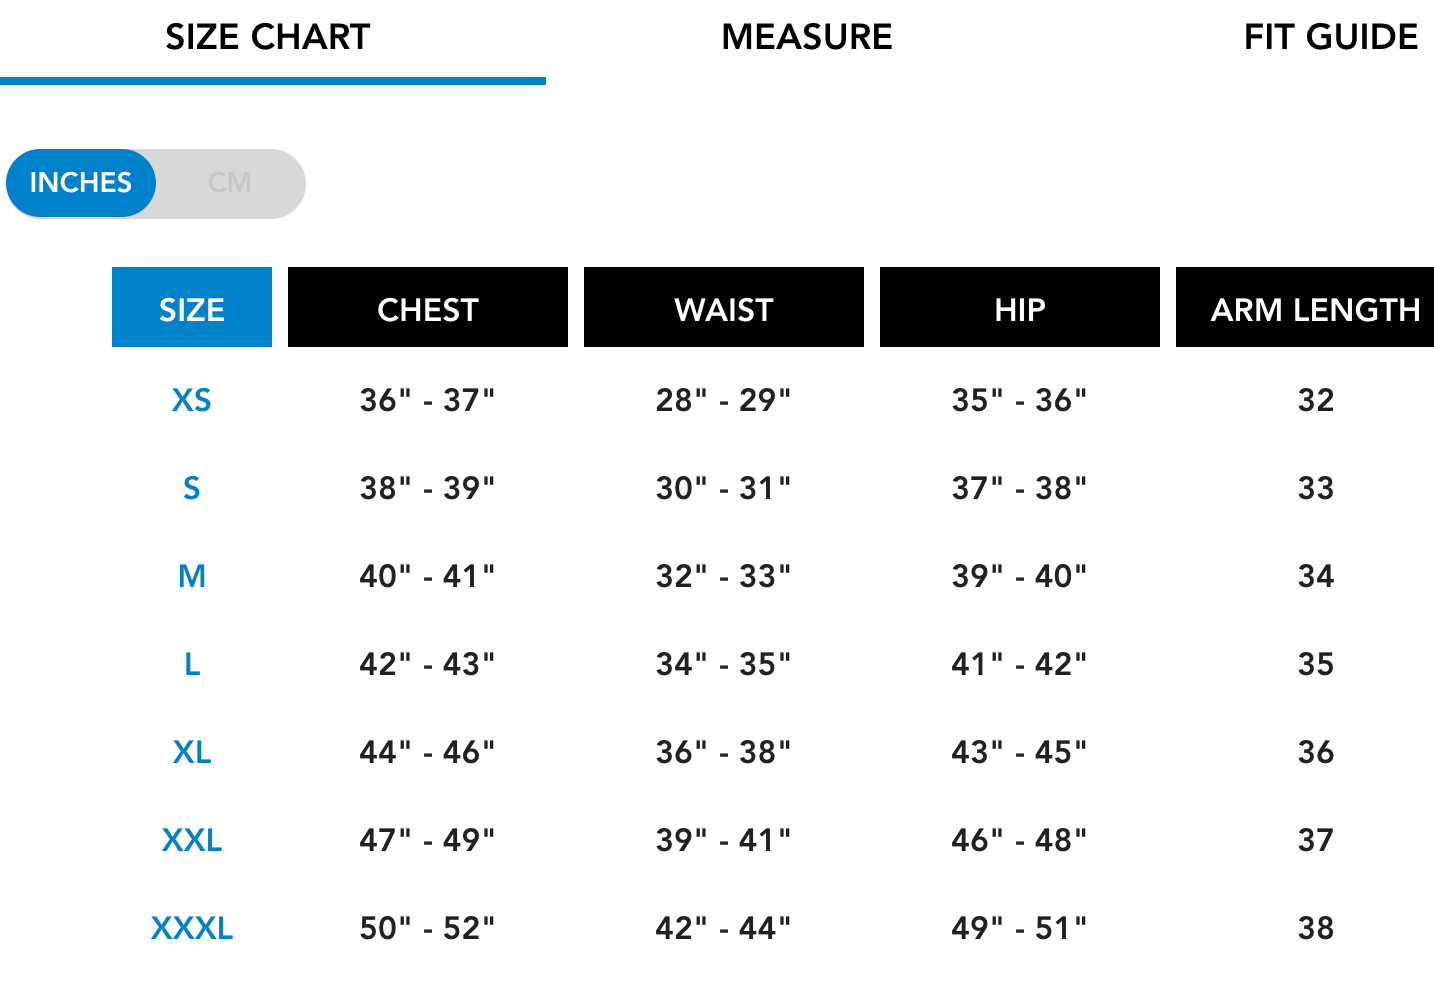The image size is (1434, 1004).
Task: Pick the XXL size label
Action: pos(192,840)
